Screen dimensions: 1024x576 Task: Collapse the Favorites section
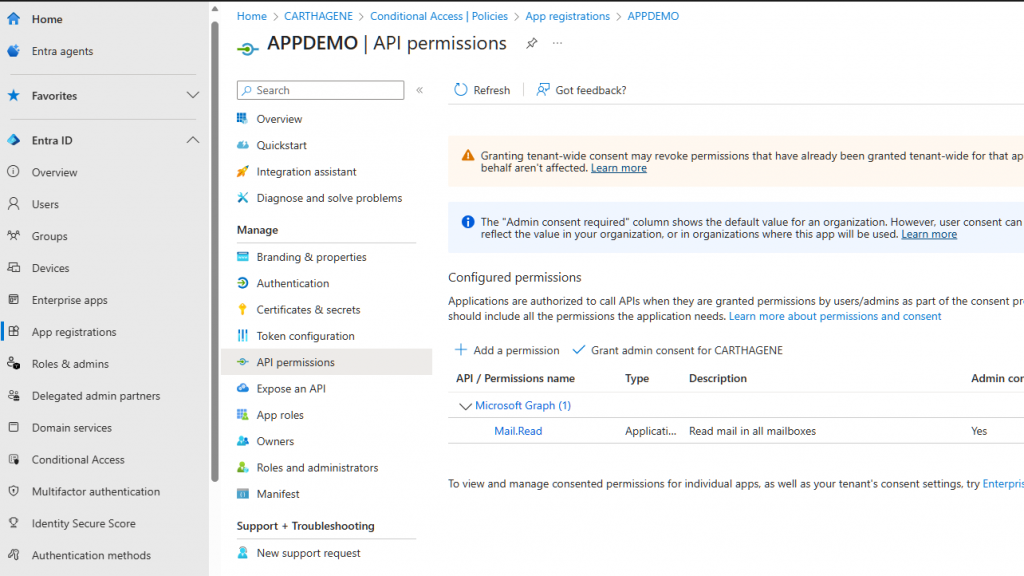[193, 95]
